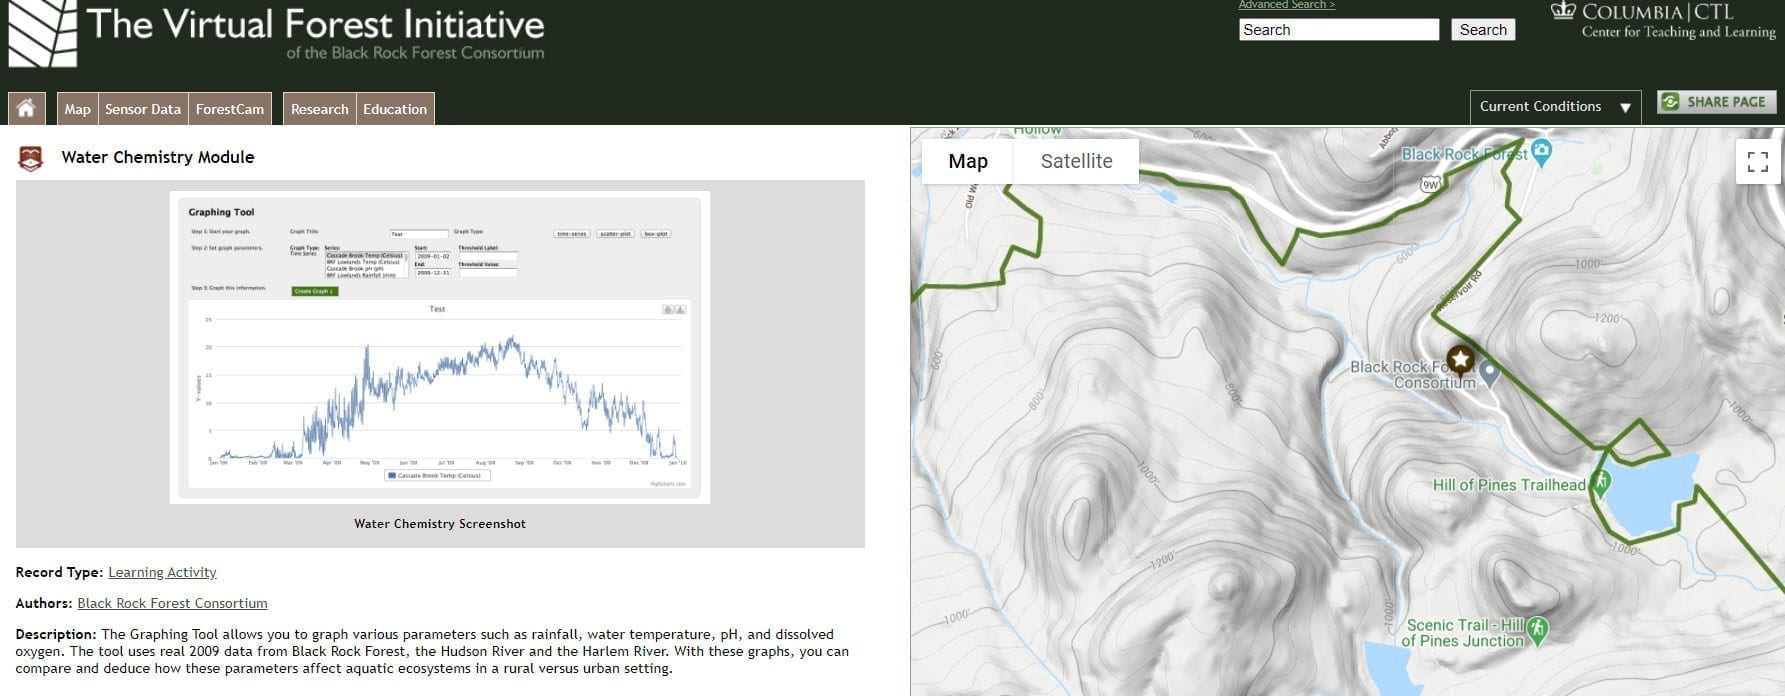Toggle fullscreen map view
This screenshot has height=696, width=1785.
(x=1757, y=161)
